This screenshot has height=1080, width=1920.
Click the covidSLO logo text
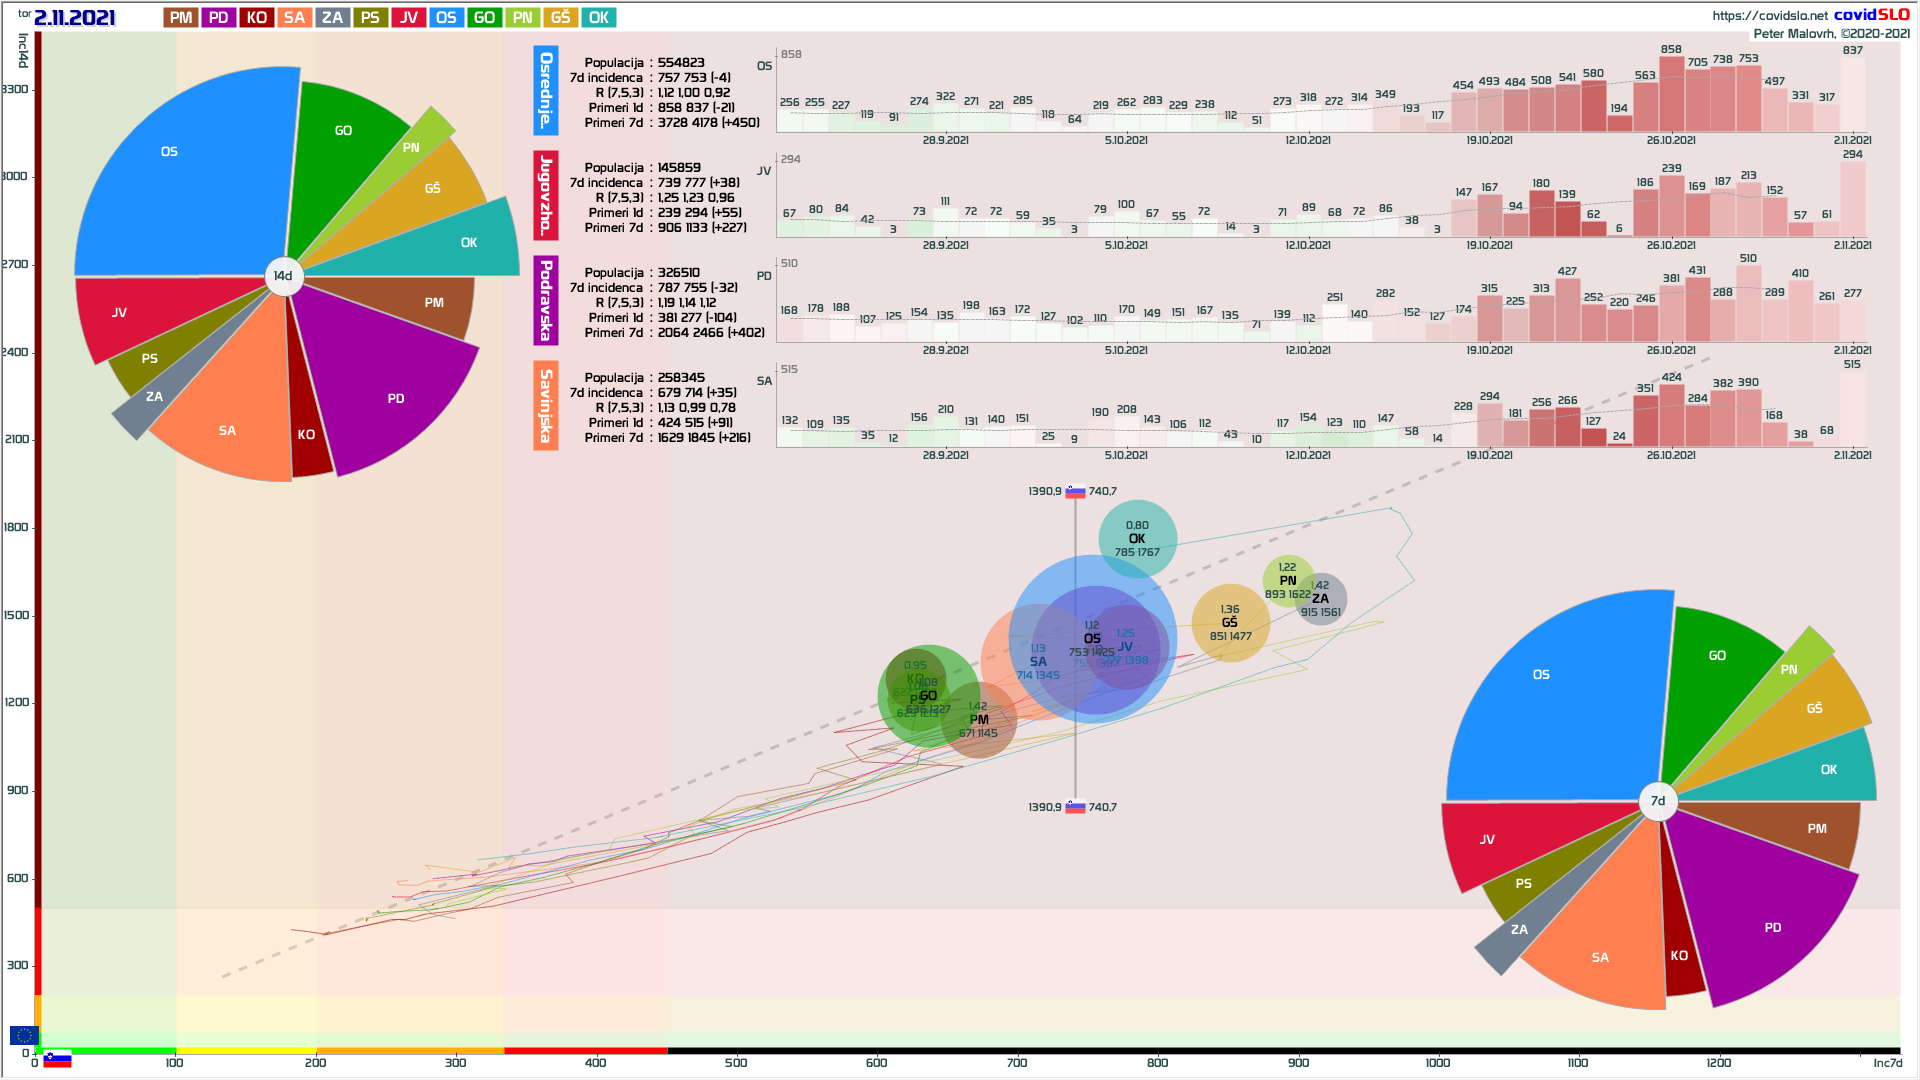(1871, 15)
